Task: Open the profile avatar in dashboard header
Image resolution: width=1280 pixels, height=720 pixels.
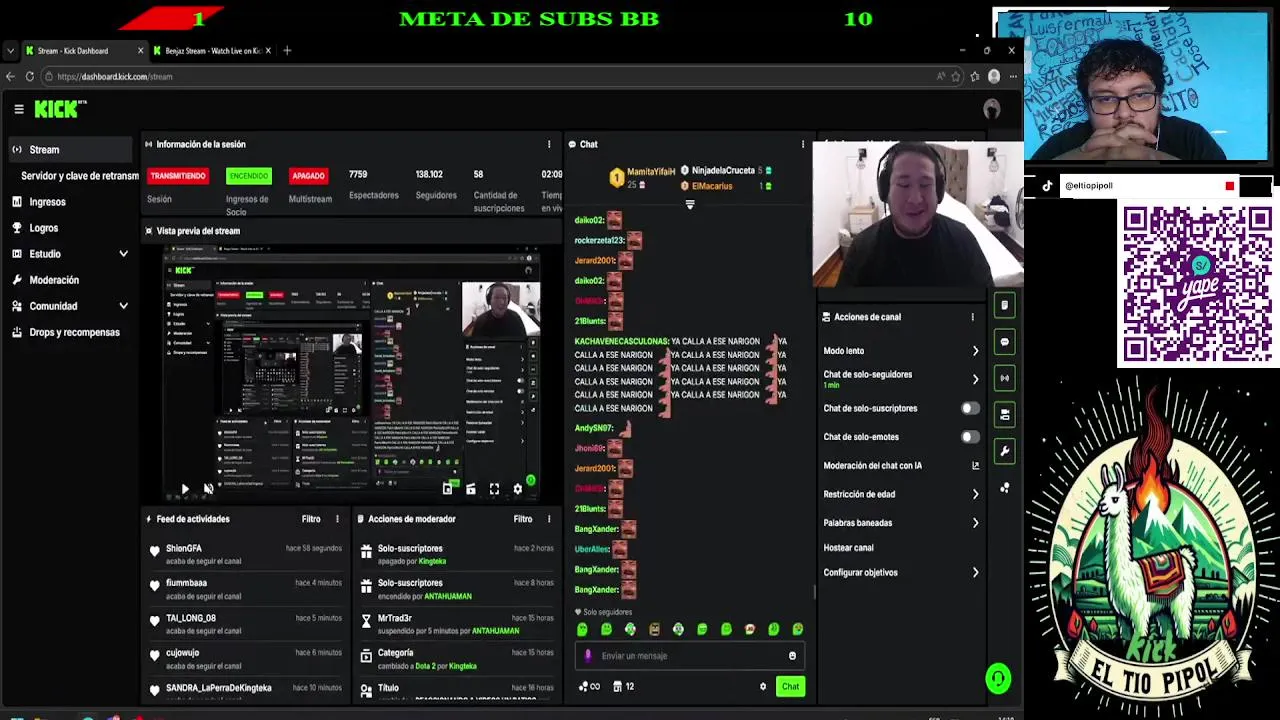Action: coord(991,109)
